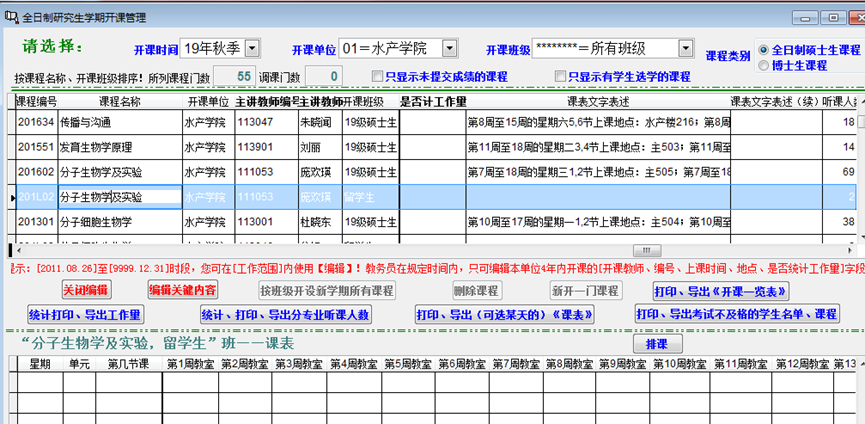Image resolution: width=865 pixels, height=424 pixels.
Task: Click 统计打印、导出工作量 button
Action: [84, 314]
